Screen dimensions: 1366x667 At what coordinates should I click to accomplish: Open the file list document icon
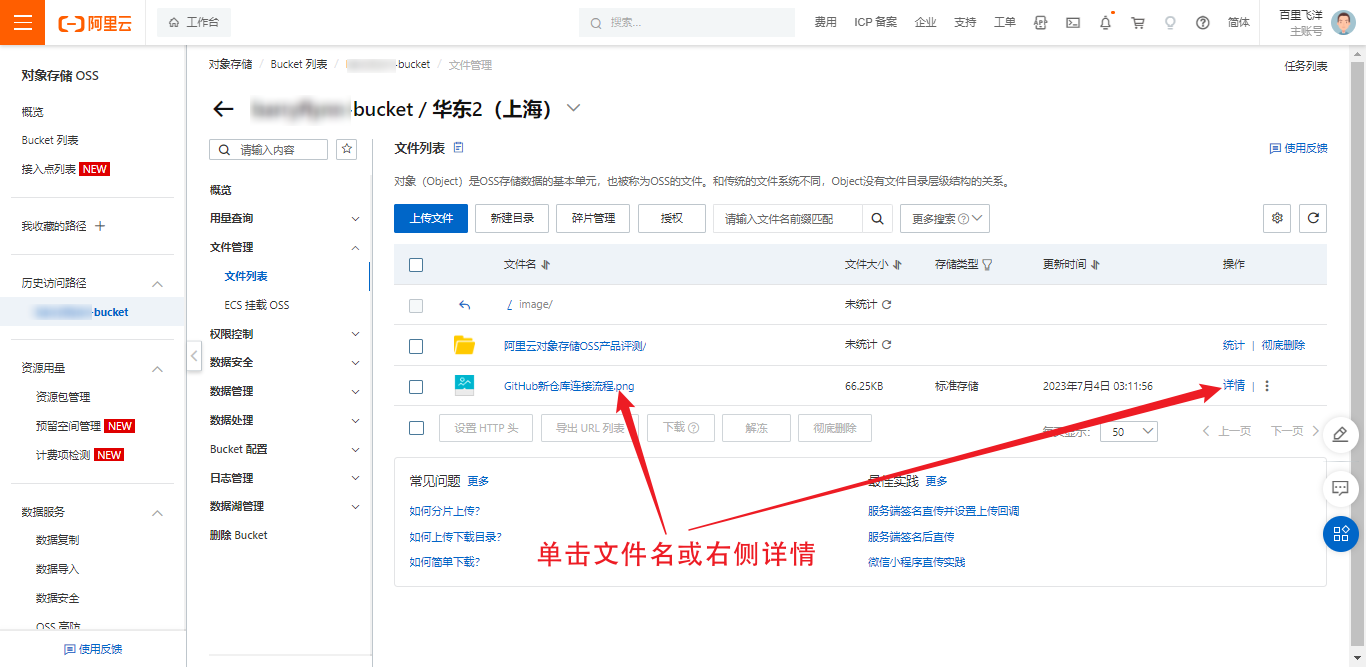pyautogui.click(x=459, y=148)
